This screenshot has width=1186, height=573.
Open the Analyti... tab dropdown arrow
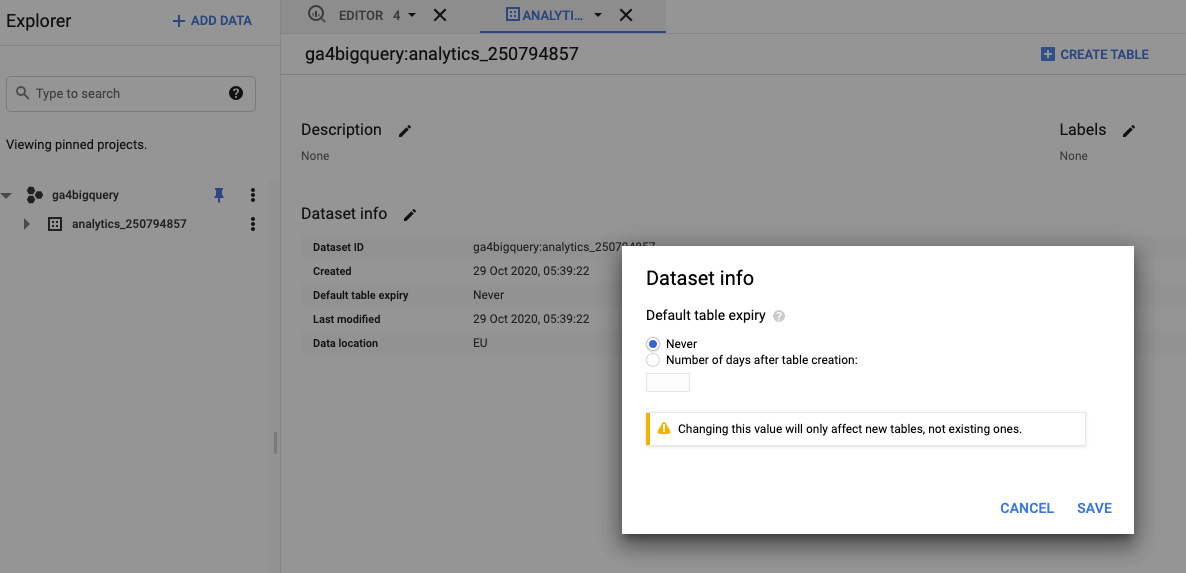[x=598, y=15]
